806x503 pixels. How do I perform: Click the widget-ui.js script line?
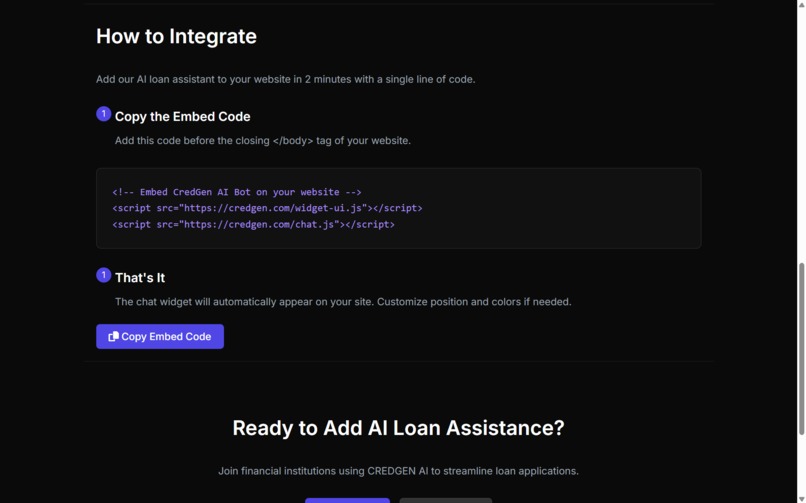[267, 208]
